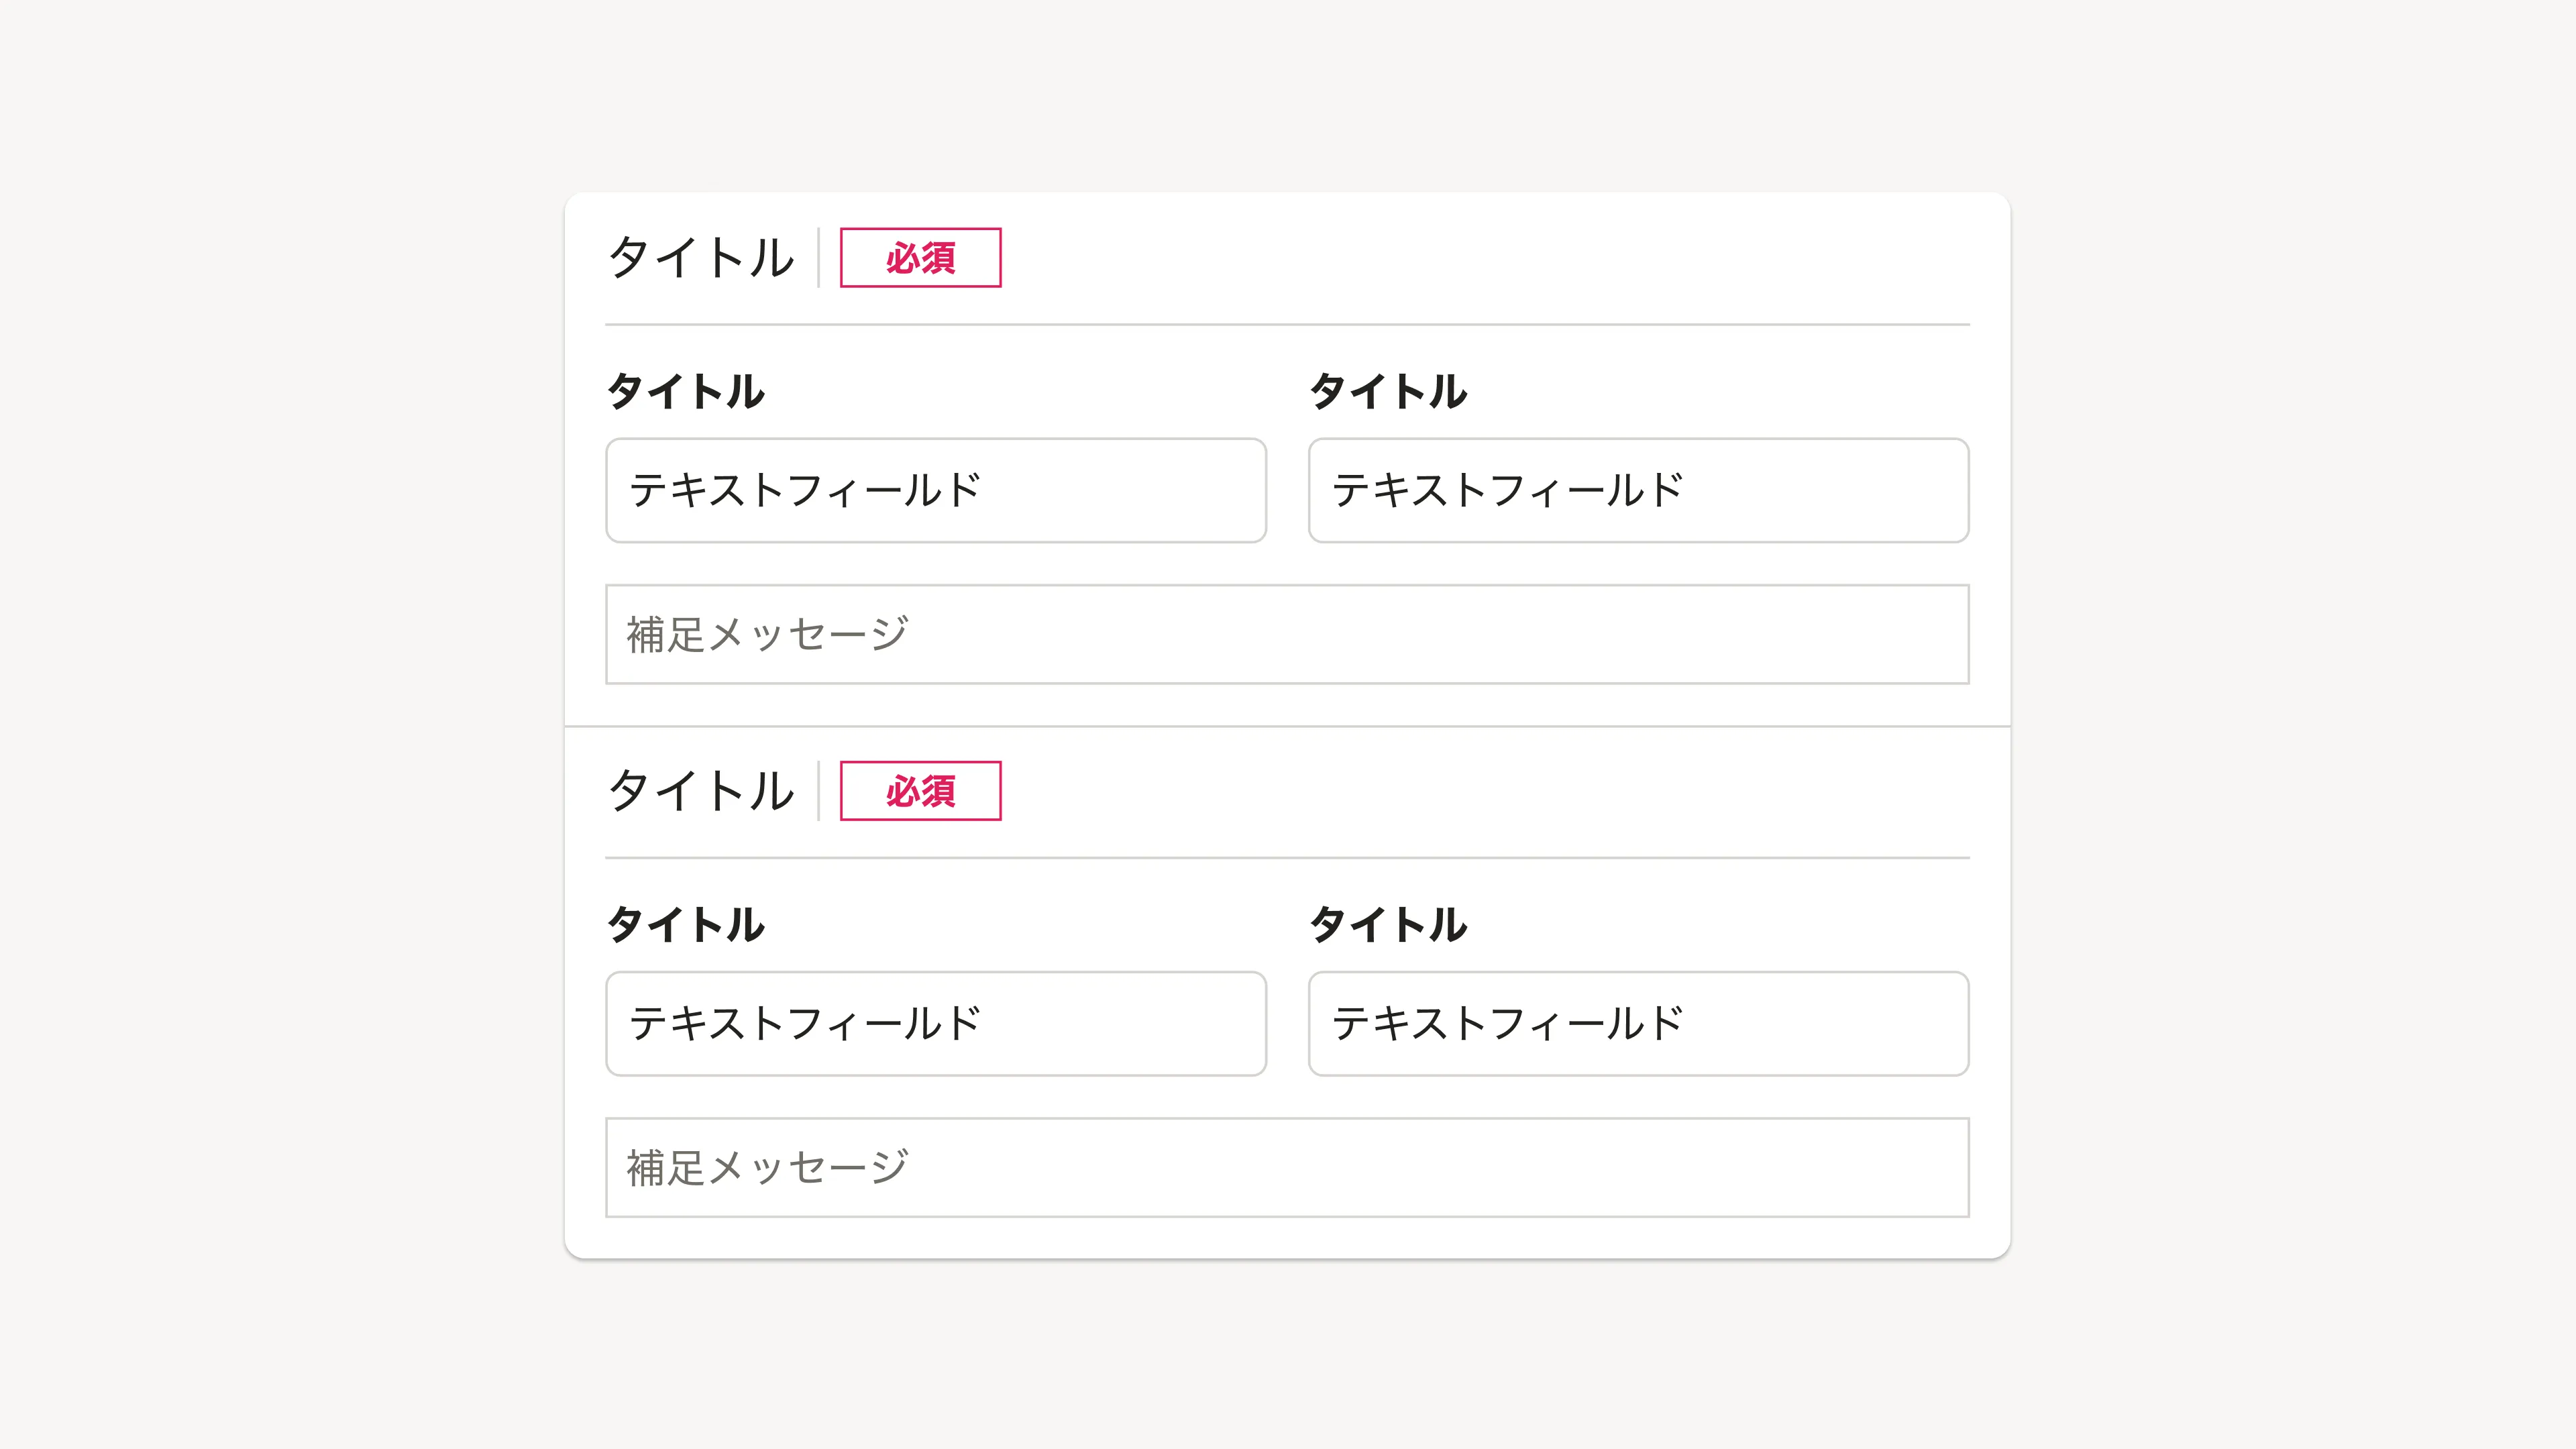Image resolution: width=2576 pixels, height=1449 pixels.
Task: Click the upper section's heading タイトル beside 必須
Action: pyautogui.click(x=701, y=258)
